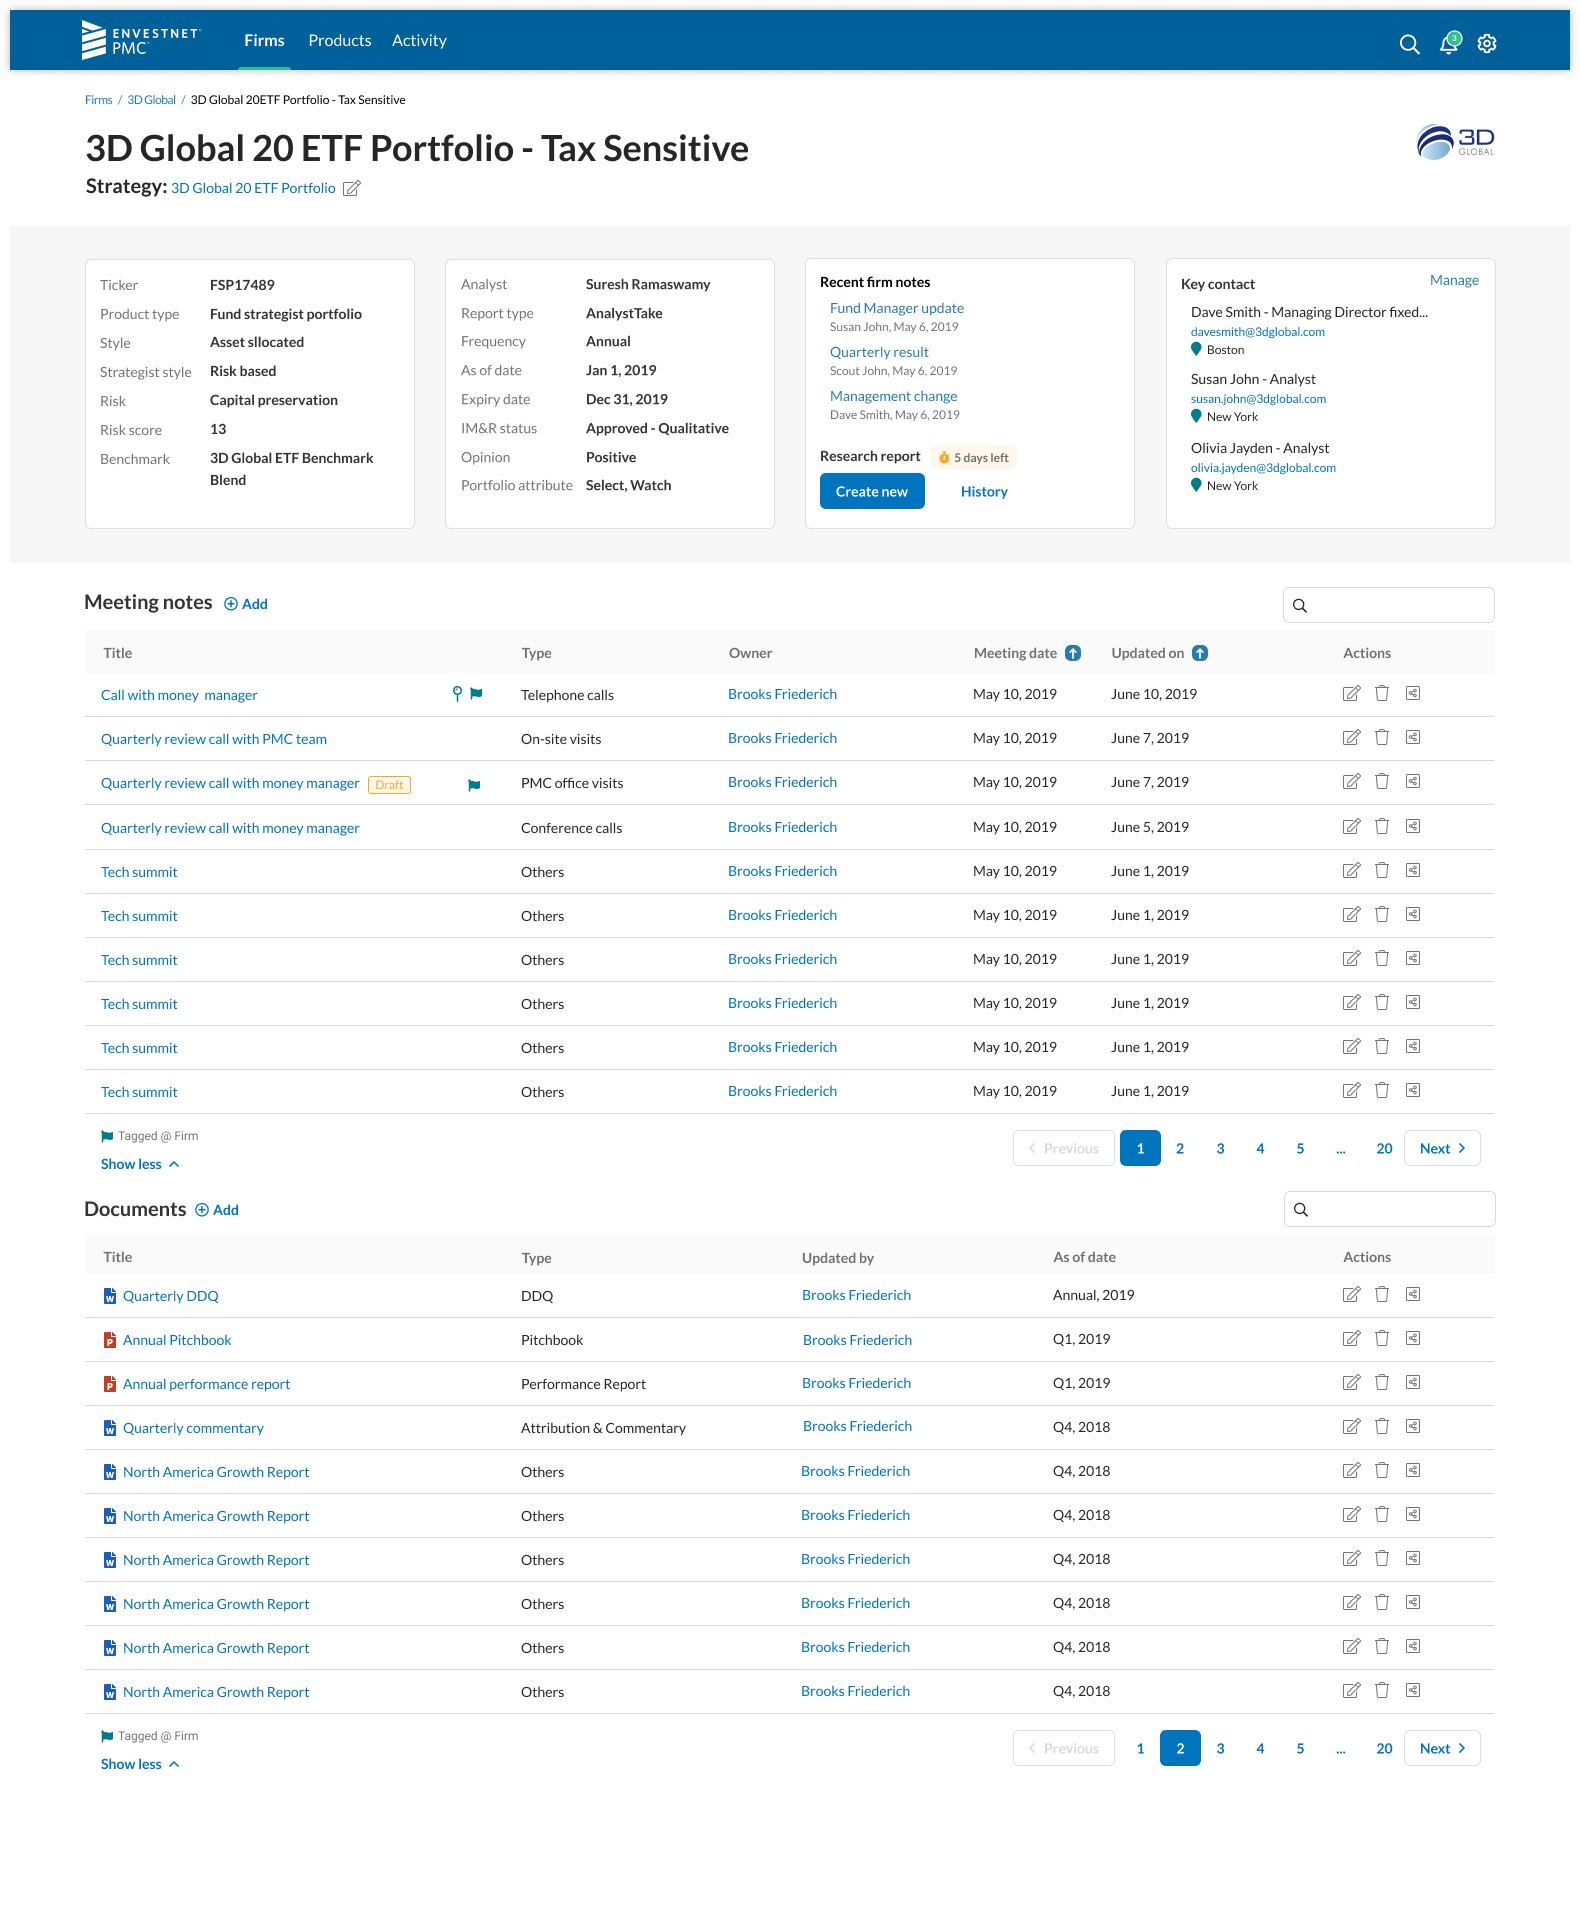Delete the Quarterly commentary document
Viewport: 1580px width, 1913px height.
[x=1382, y=1427]
